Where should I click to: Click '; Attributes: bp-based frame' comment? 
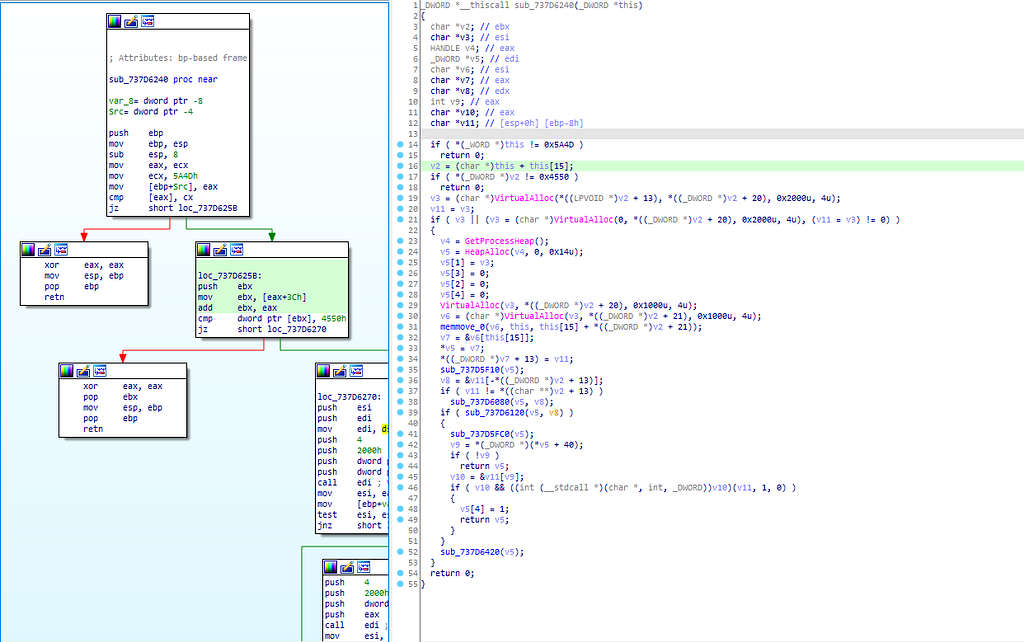178,57
